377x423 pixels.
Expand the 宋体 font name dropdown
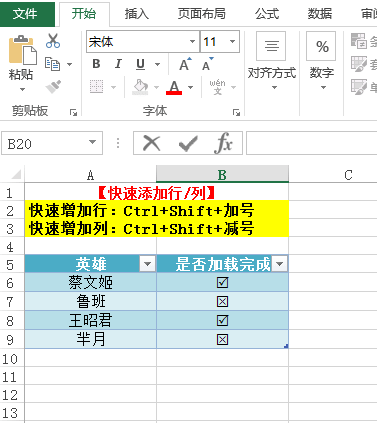tap(192, 42)
